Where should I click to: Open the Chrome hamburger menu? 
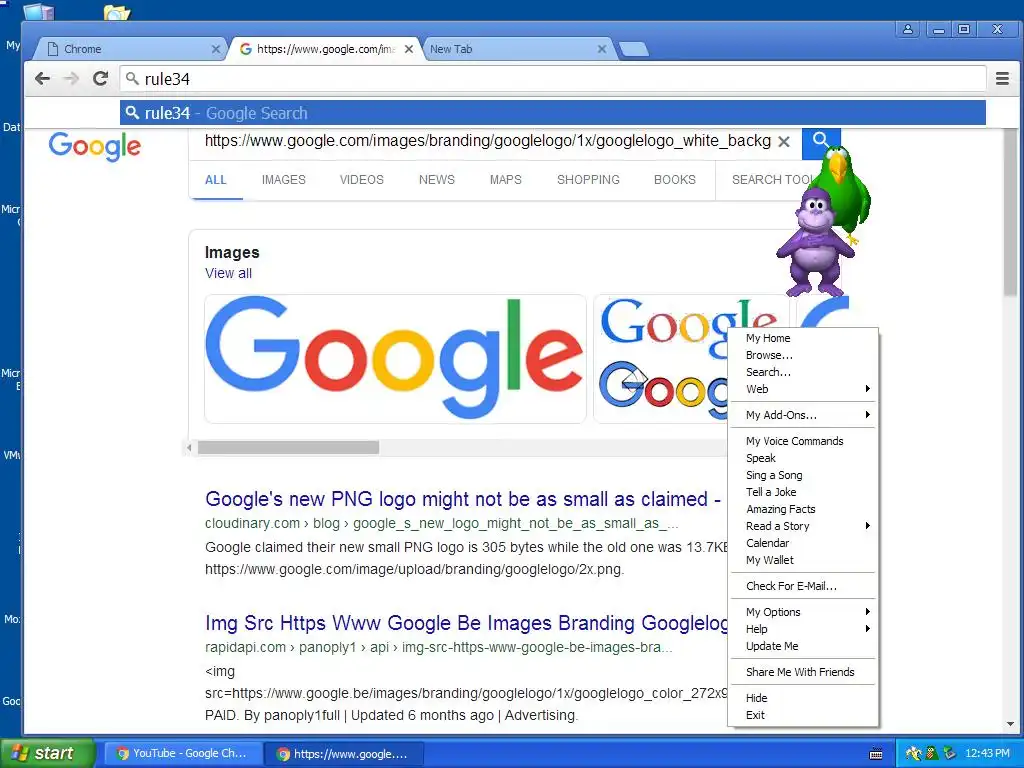click(1002, 79)
